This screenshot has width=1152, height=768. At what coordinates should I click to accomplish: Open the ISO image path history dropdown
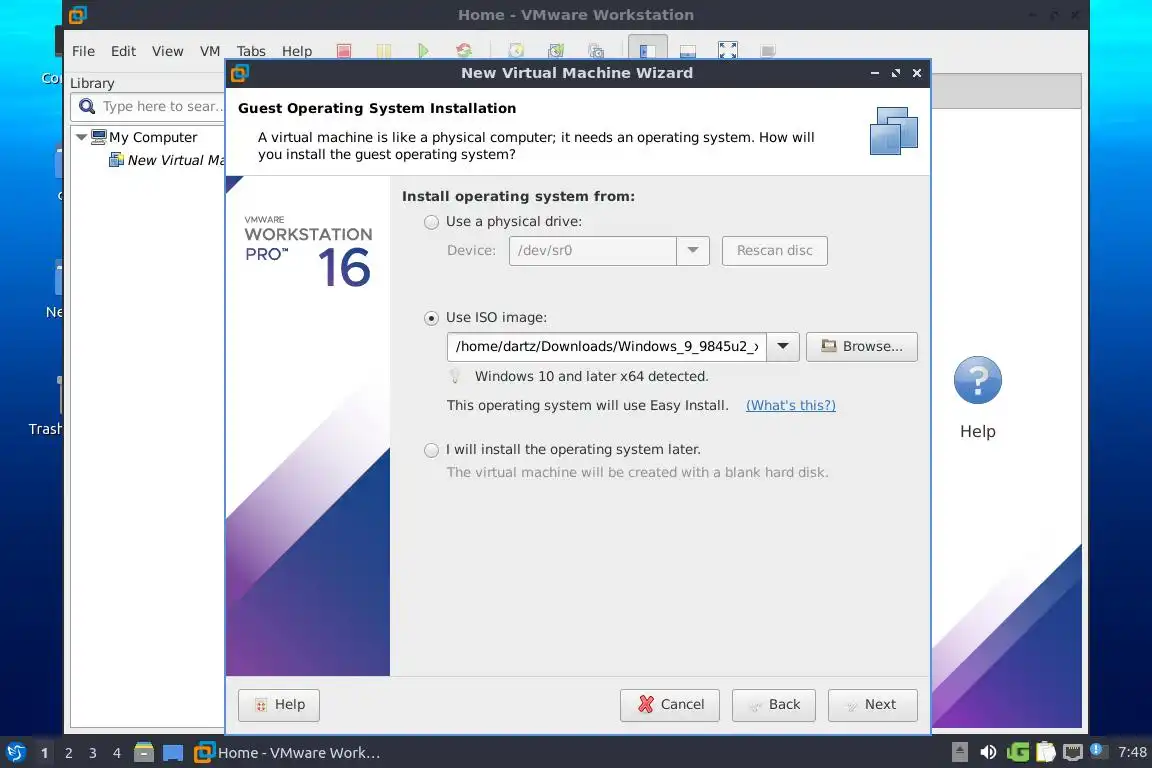[783, 347]
